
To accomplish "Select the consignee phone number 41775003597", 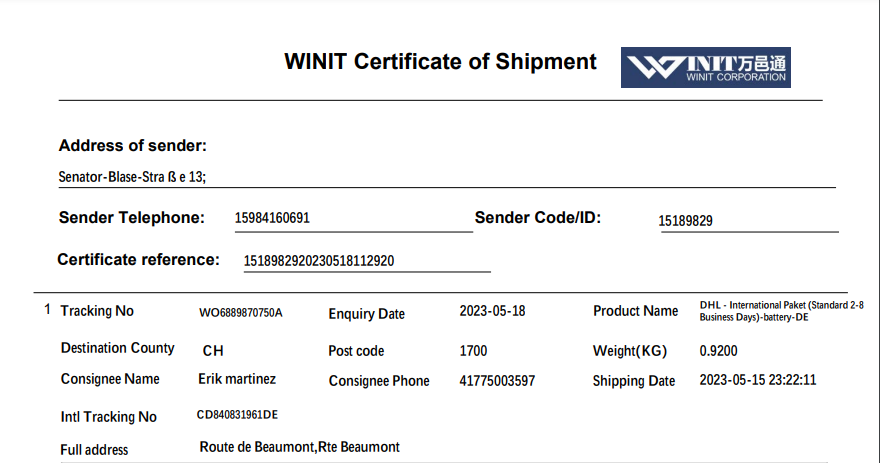I will [497, 381].
